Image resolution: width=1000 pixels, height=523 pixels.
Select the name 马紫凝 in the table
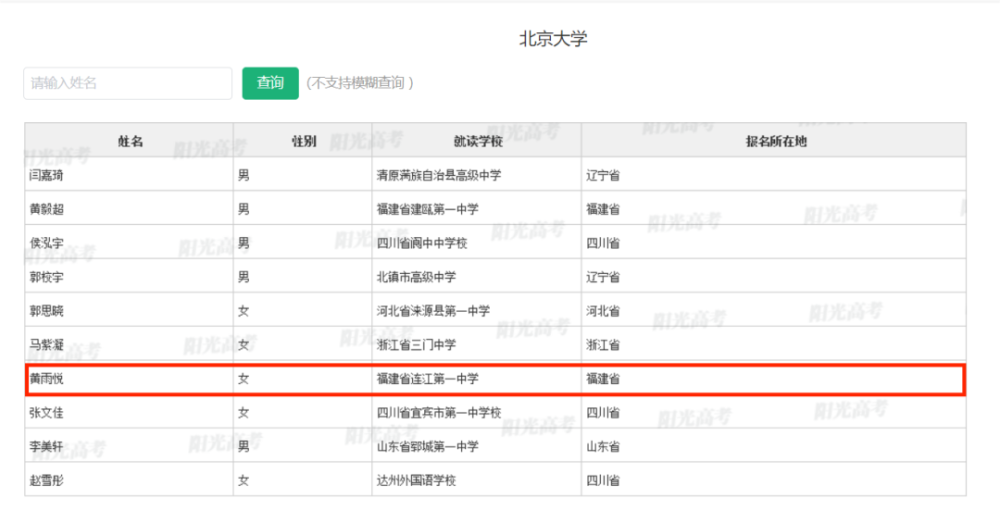47,345
